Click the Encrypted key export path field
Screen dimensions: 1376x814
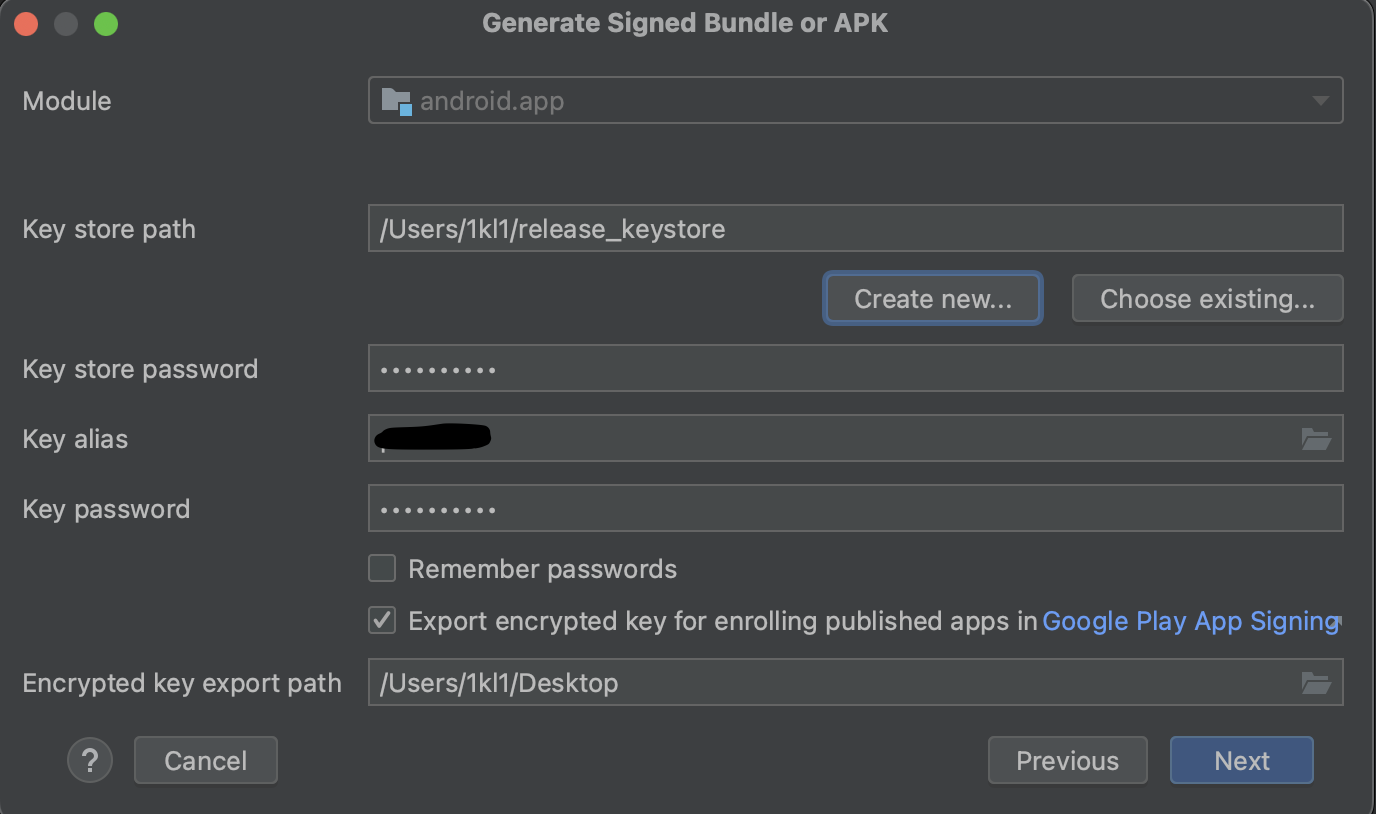click(x=830, y=683)
